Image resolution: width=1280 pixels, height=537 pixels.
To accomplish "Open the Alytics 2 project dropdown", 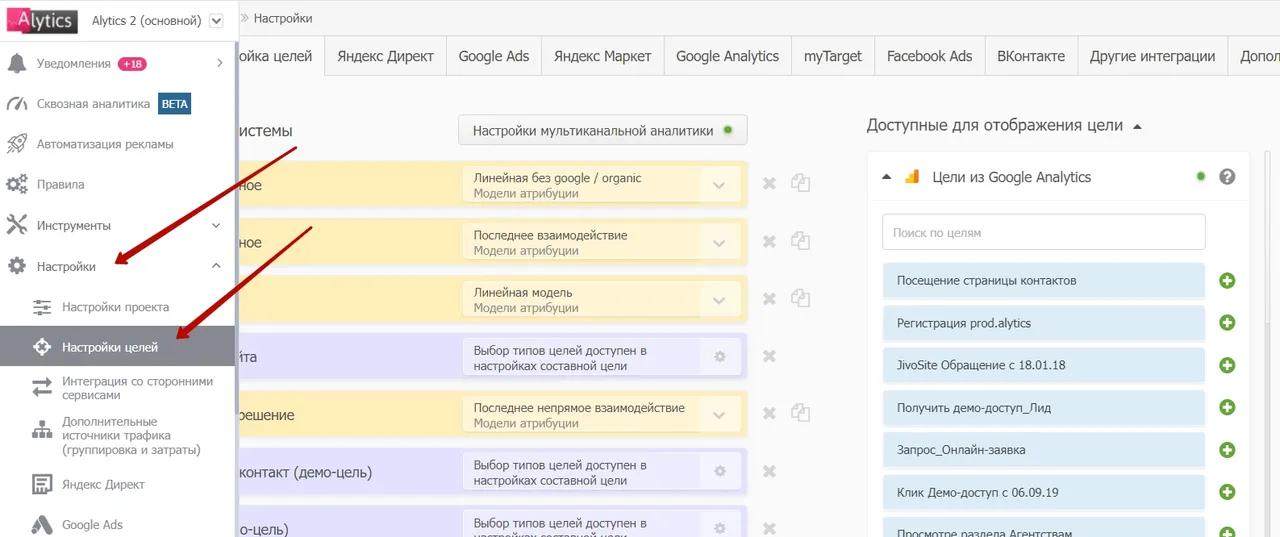I will (x=218, y=21).
